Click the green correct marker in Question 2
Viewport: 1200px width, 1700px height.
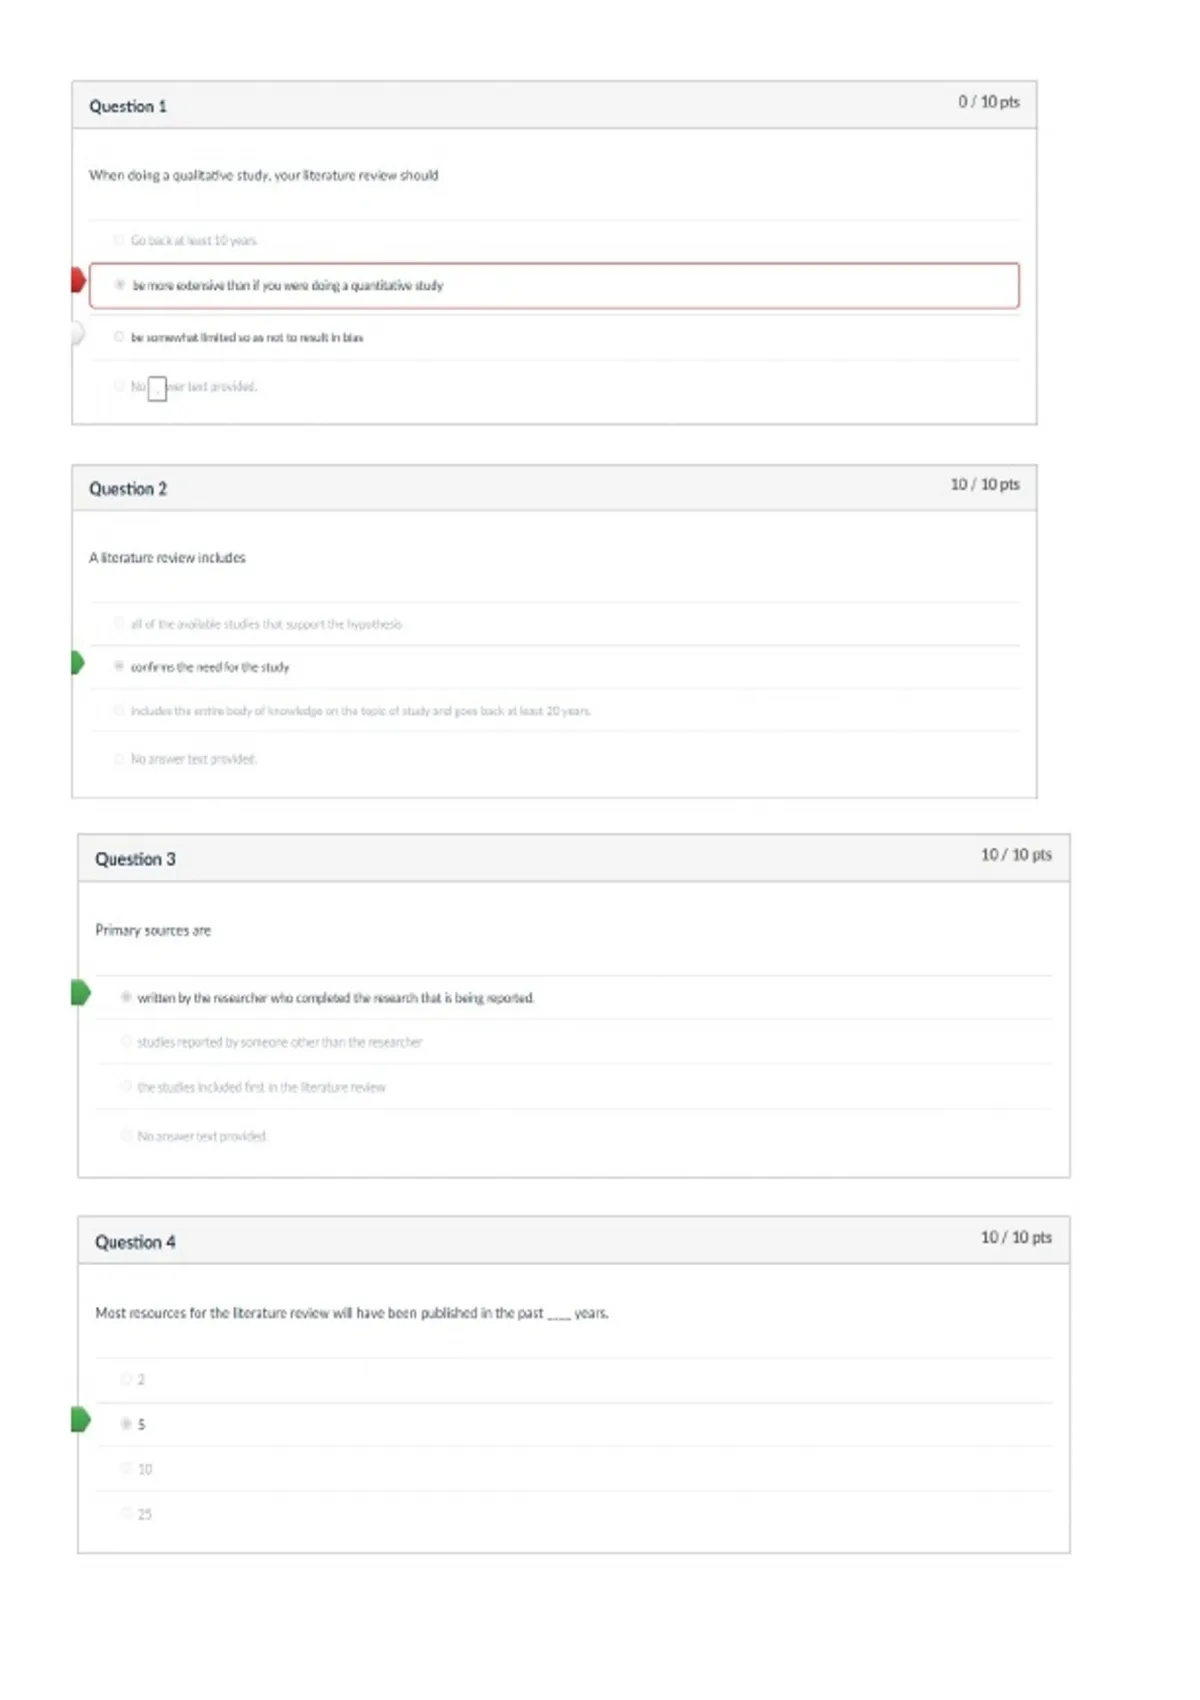(x=78, y=663)
